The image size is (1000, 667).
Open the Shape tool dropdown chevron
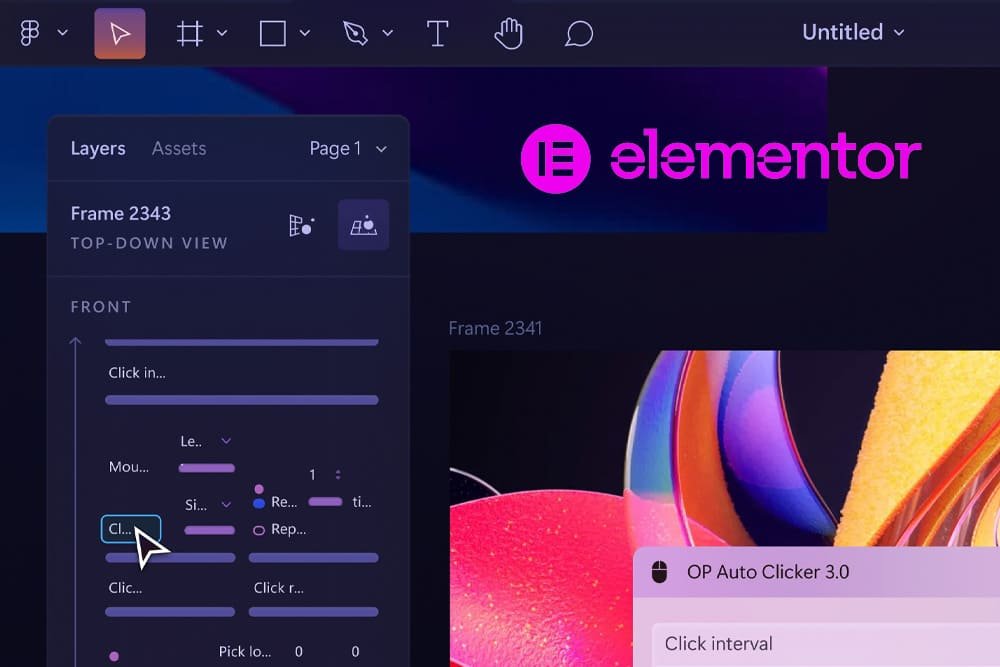click(x=304, y=32)
